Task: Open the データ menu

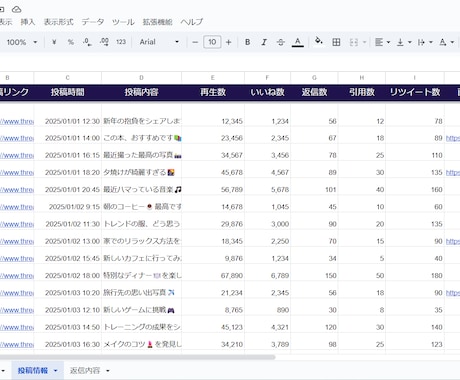Action: click(93, 22)
